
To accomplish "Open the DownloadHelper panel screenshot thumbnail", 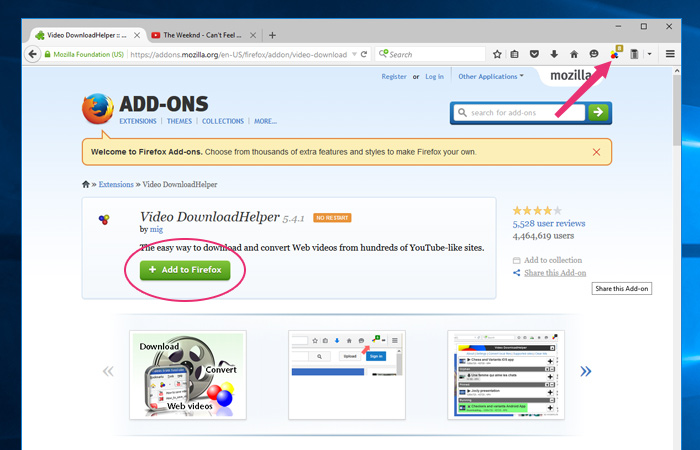I will [506, 375].
